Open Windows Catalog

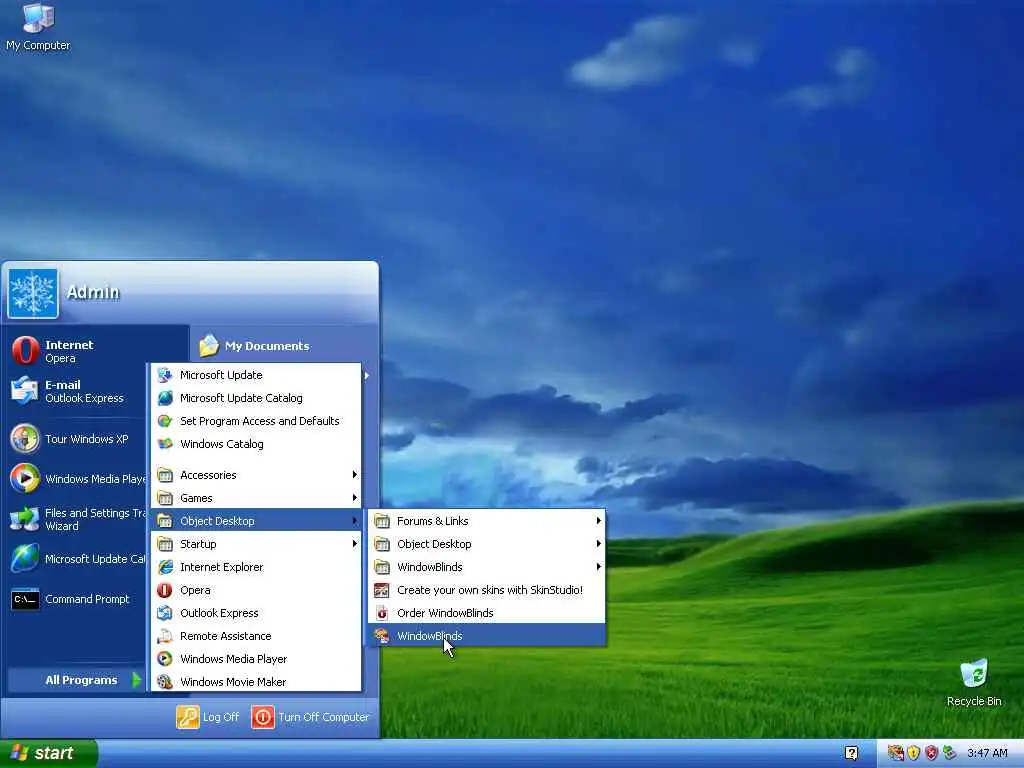[256, 443]
